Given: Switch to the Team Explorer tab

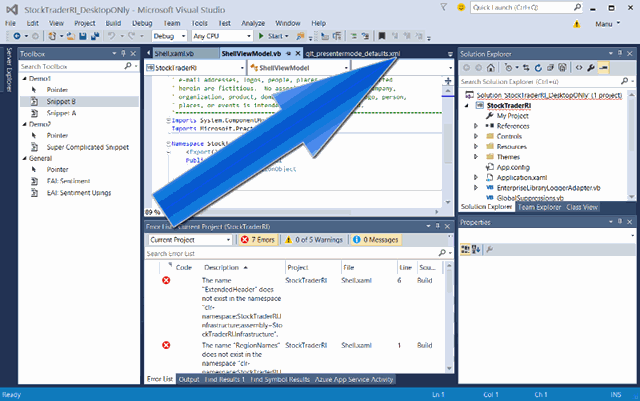Looking at the screenshot, I should pyautogui.click(x=539, y=207).
